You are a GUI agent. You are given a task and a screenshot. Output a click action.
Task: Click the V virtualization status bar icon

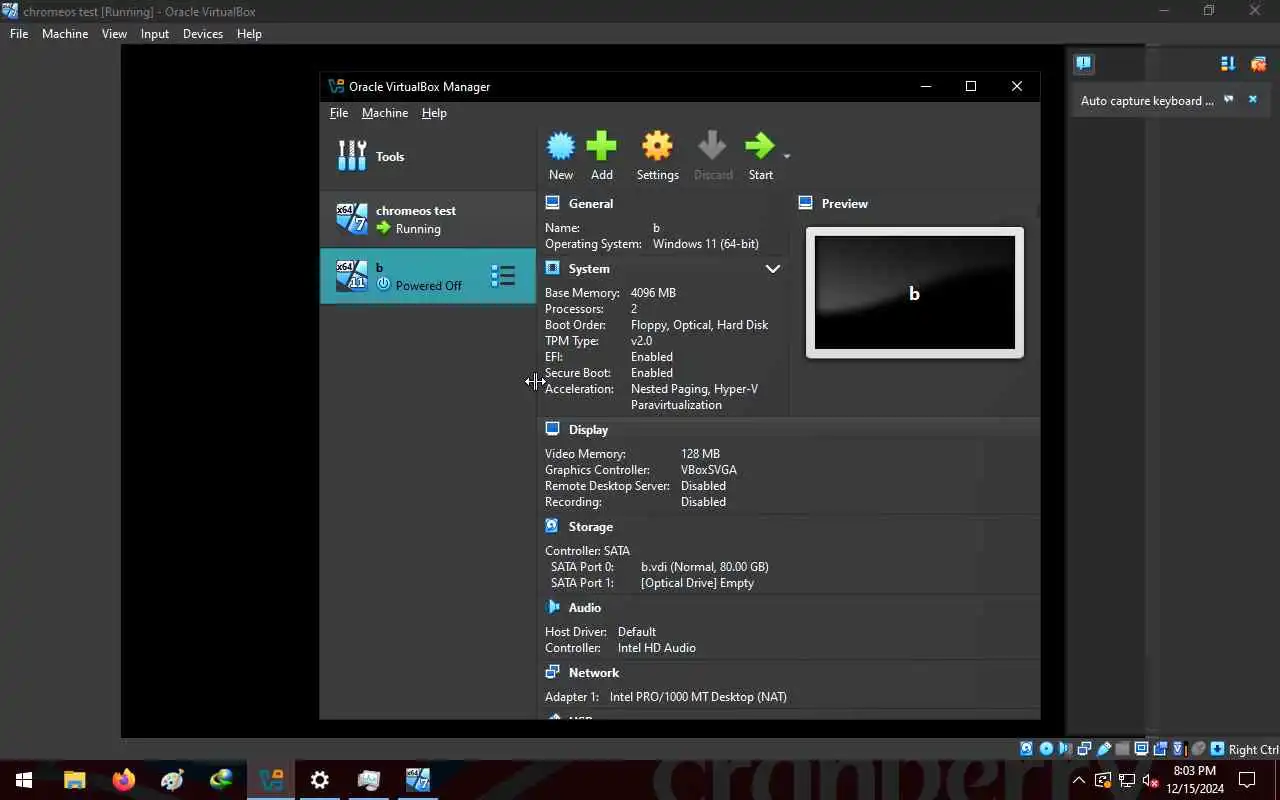coord(1179,749)
